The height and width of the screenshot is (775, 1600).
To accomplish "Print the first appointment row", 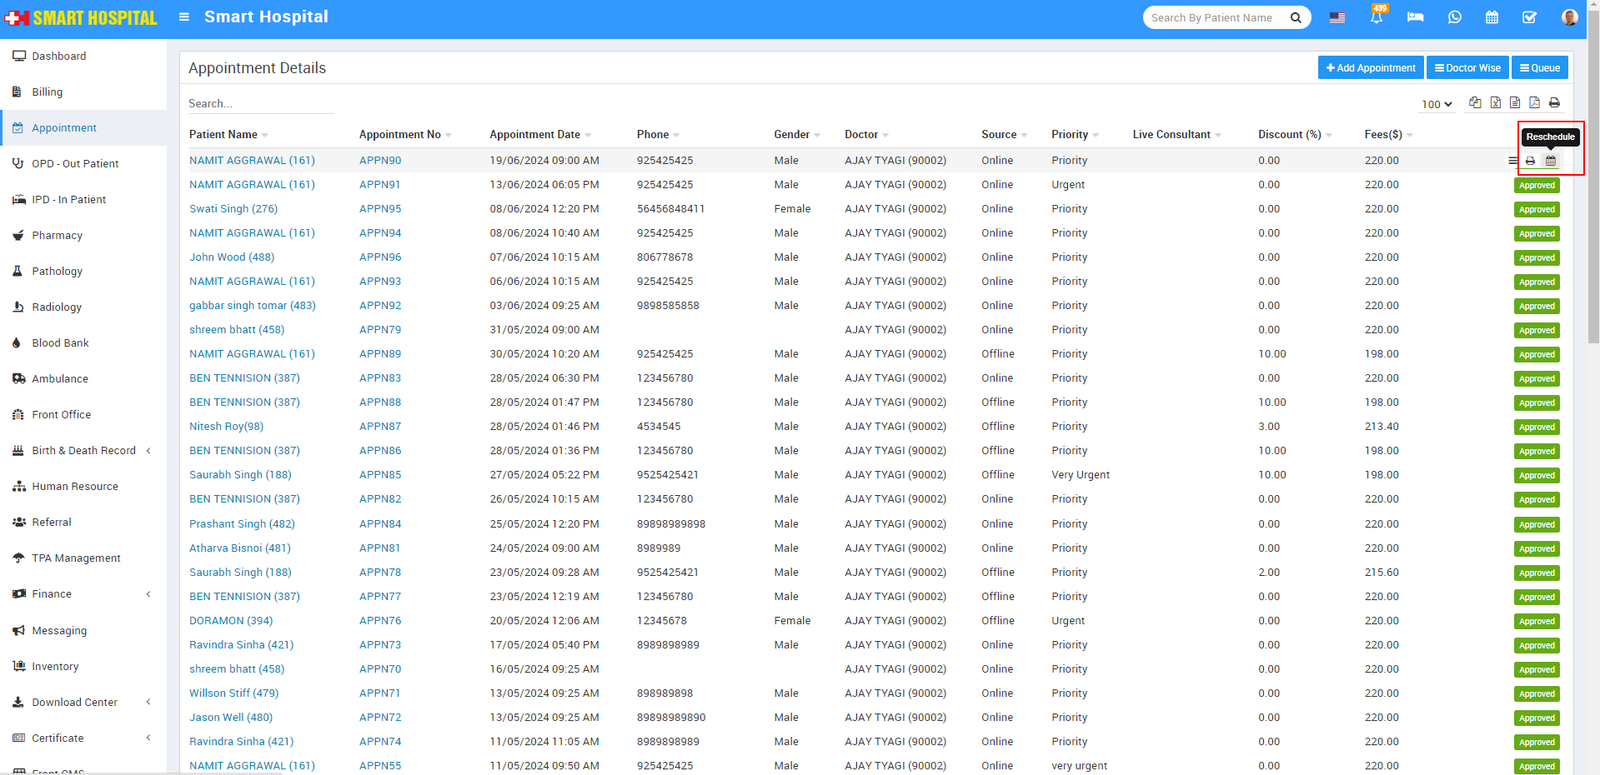I will (1530, 161).
